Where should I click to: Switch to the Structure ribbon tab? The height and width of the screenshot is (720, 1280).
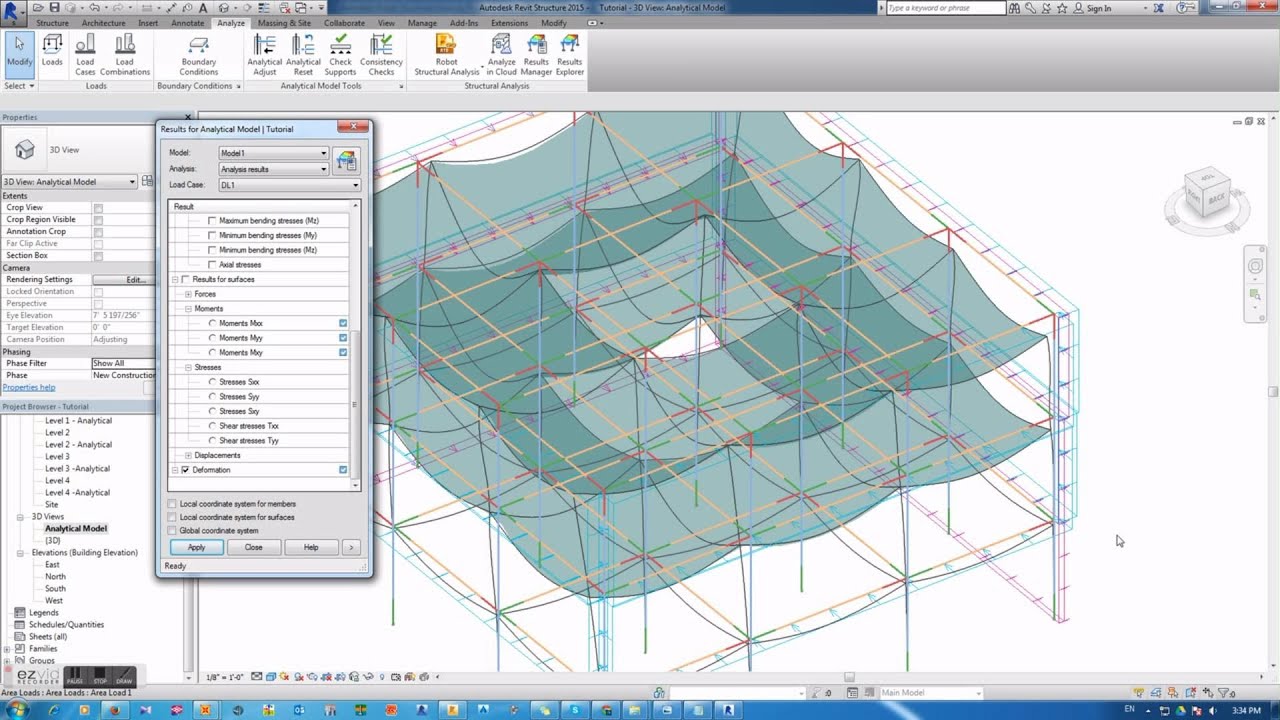coord(52,22)
